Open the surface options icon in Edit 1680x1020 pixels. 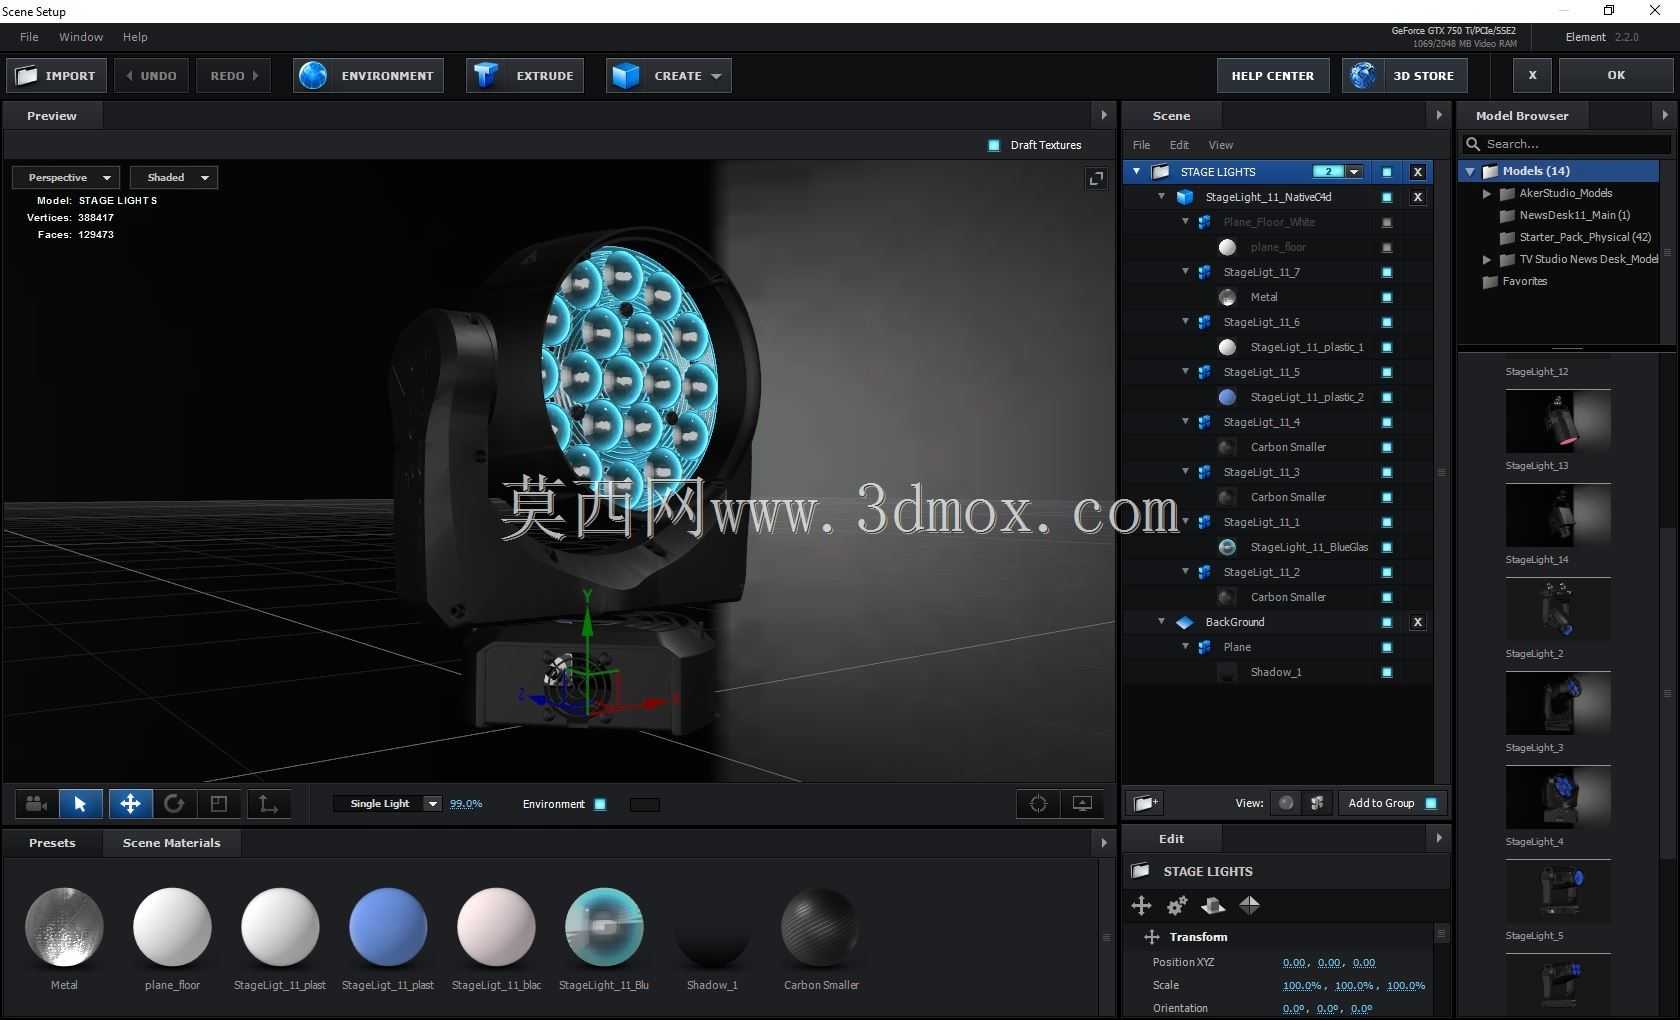(1213, 905)
